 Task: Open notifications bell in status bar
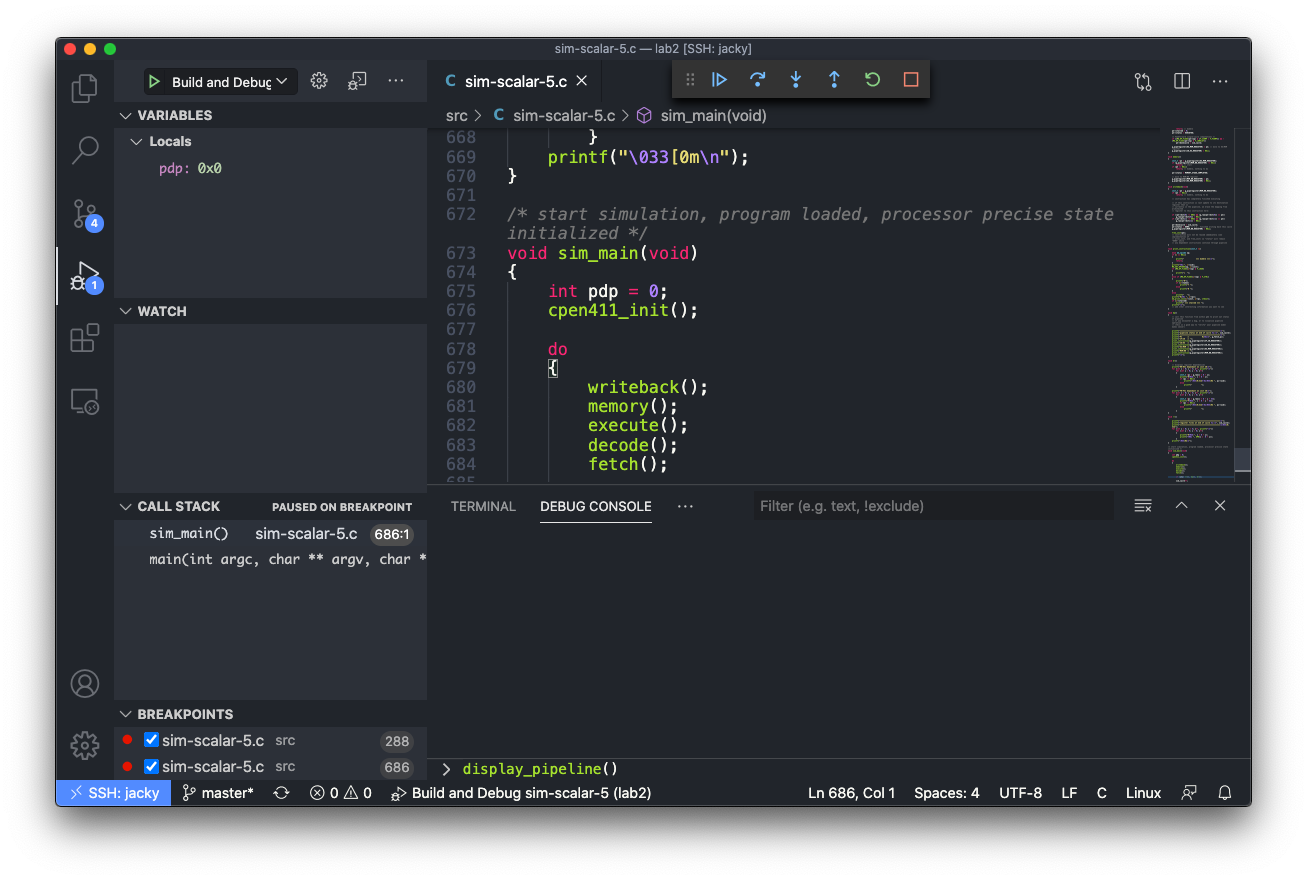click(x=1225, y=793)
